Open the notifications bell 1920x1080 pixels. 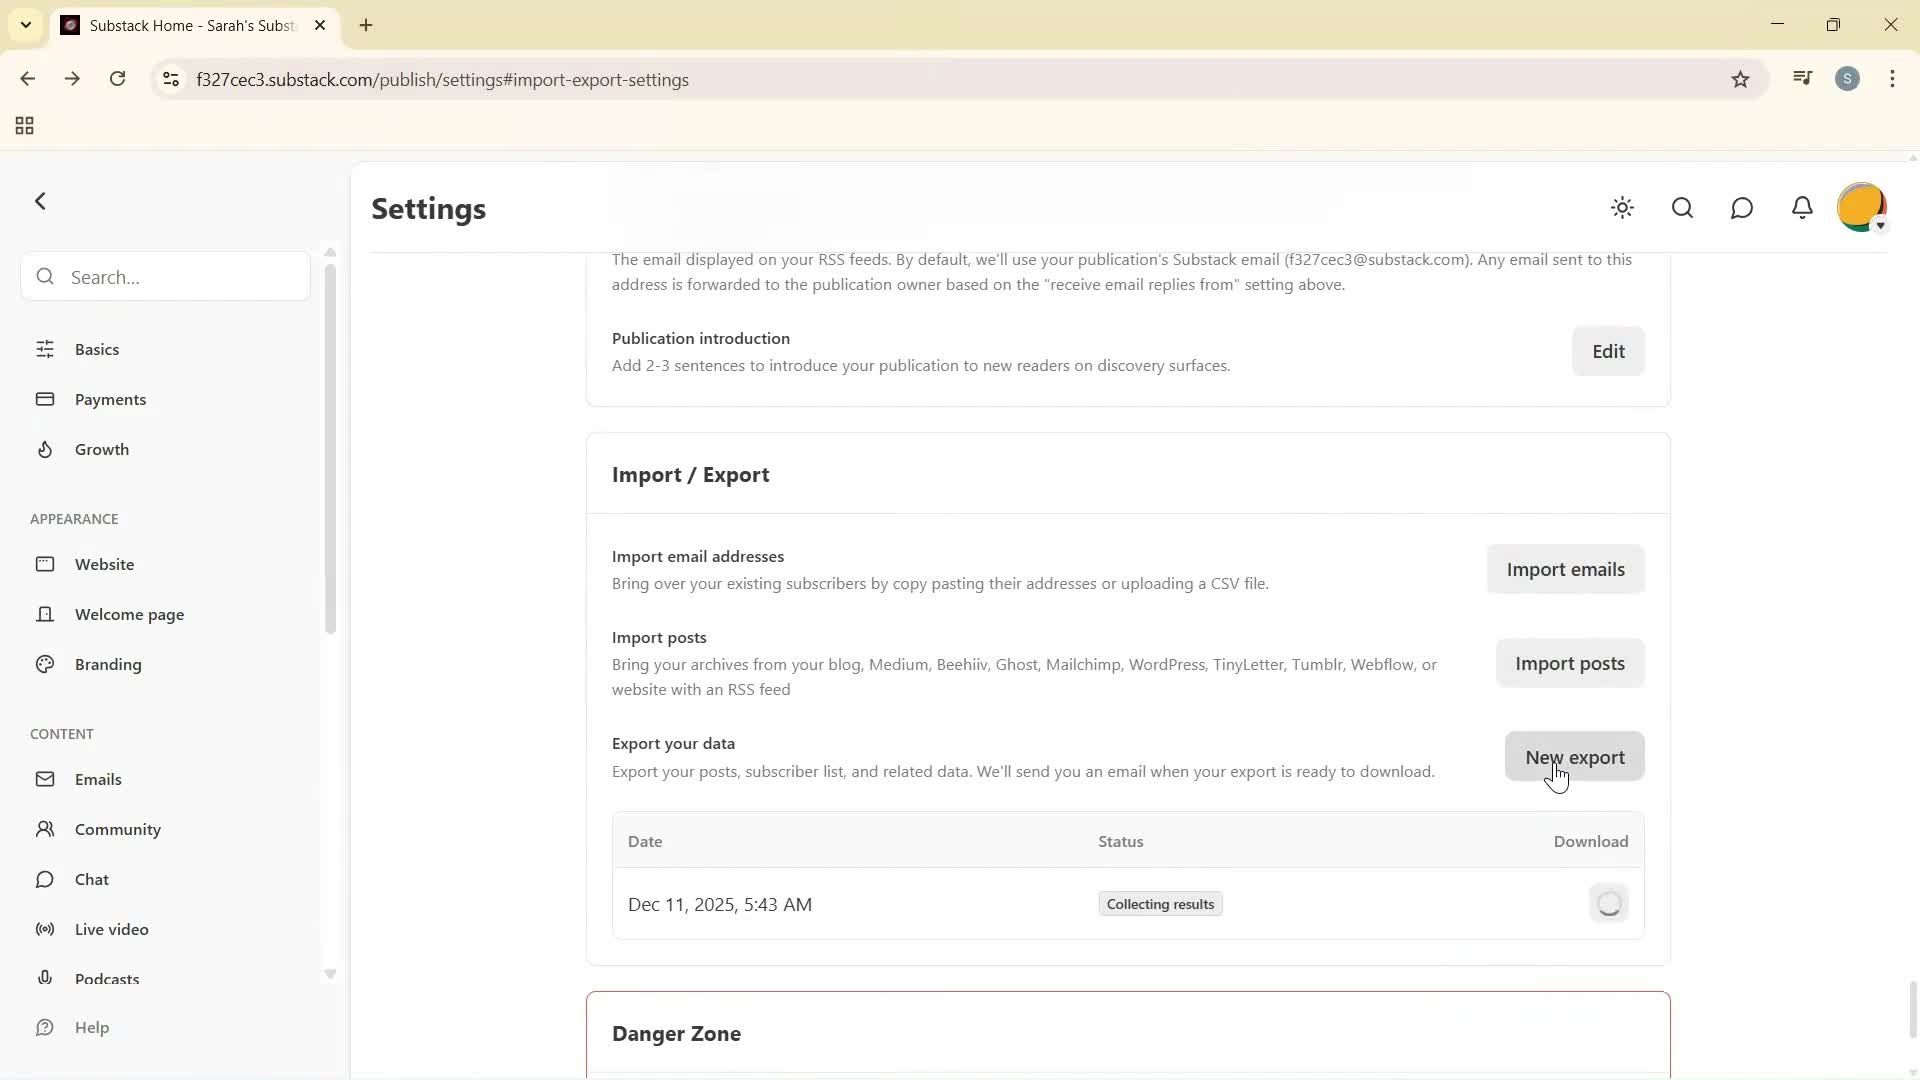[x=1802, y=208]
